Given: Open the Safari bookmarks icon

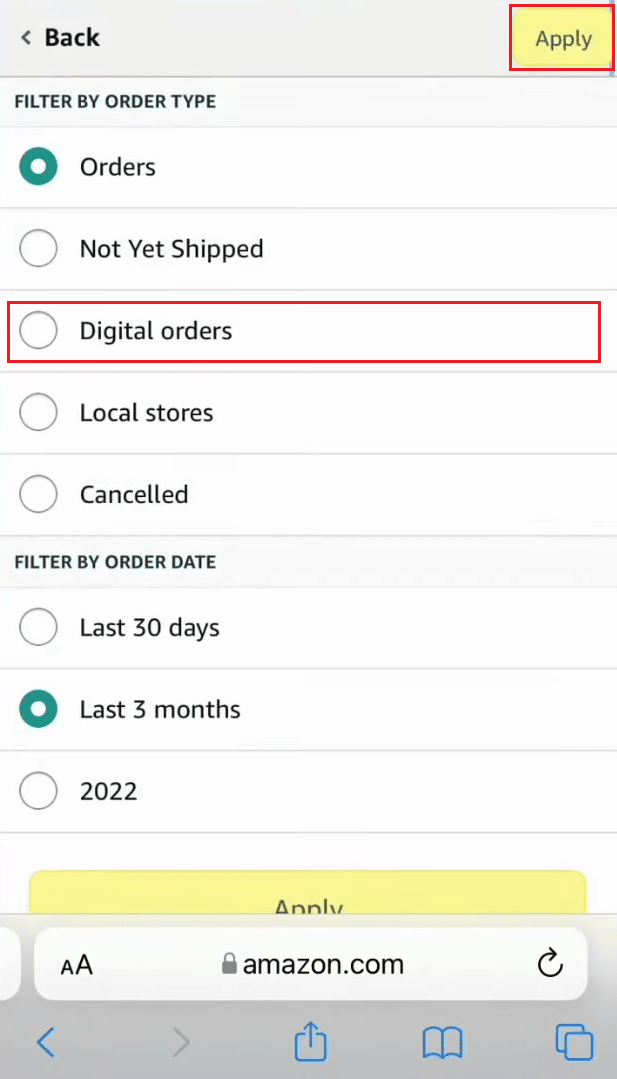Looking at the screenshot, I should tap(442, 1042).
